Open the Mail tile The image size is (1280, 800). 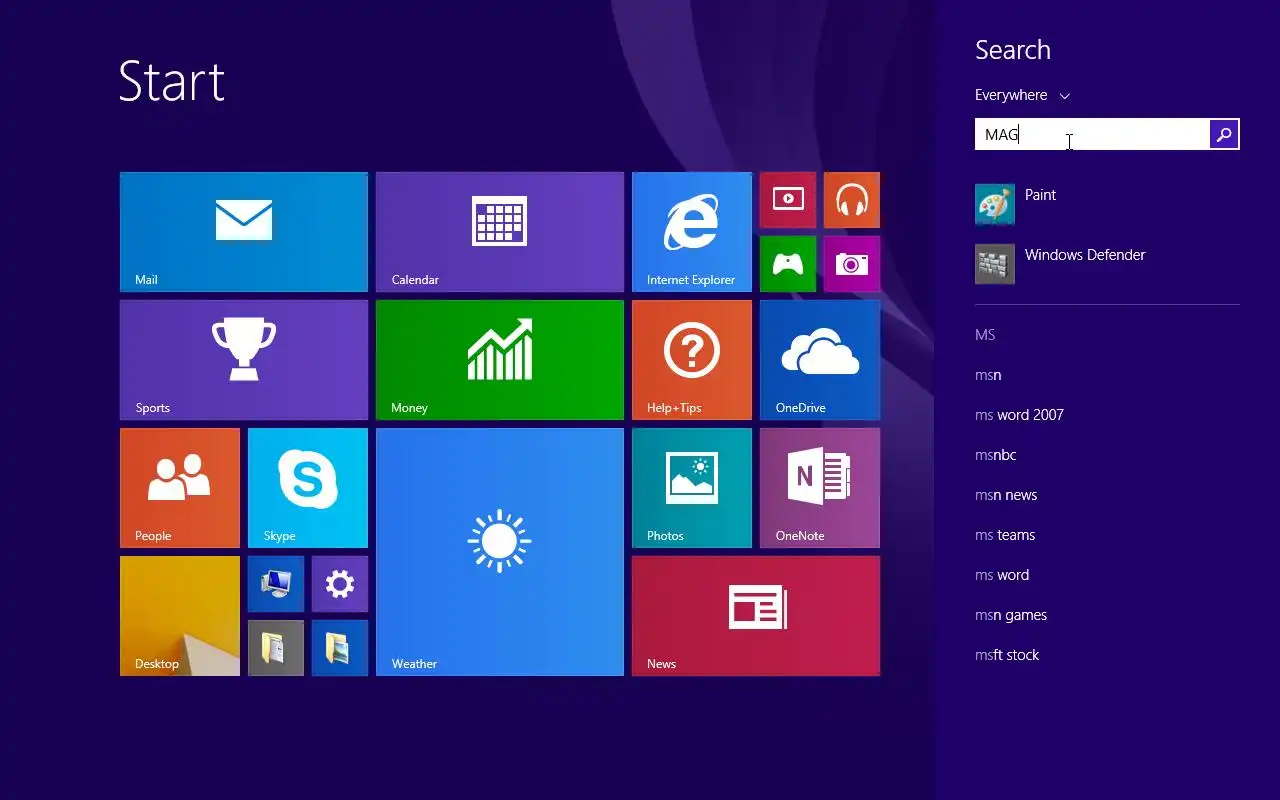[x=244, y=232]
